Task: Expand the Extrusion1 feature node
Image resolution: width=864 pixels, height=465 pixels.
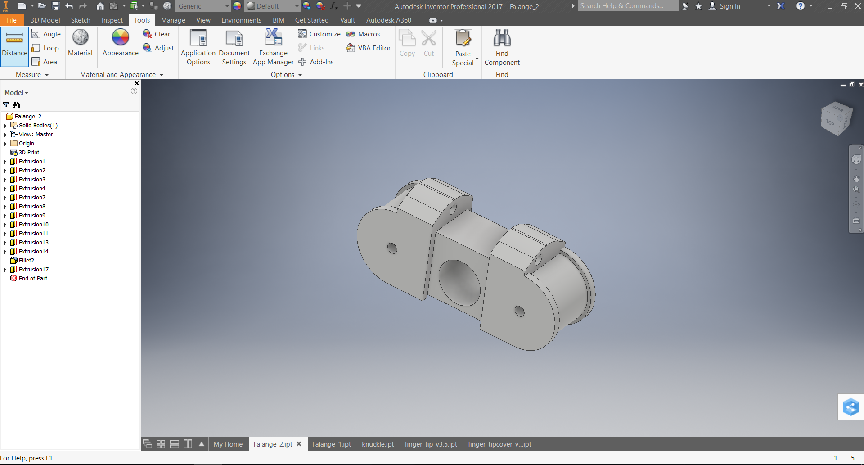Action: (6, 161)
